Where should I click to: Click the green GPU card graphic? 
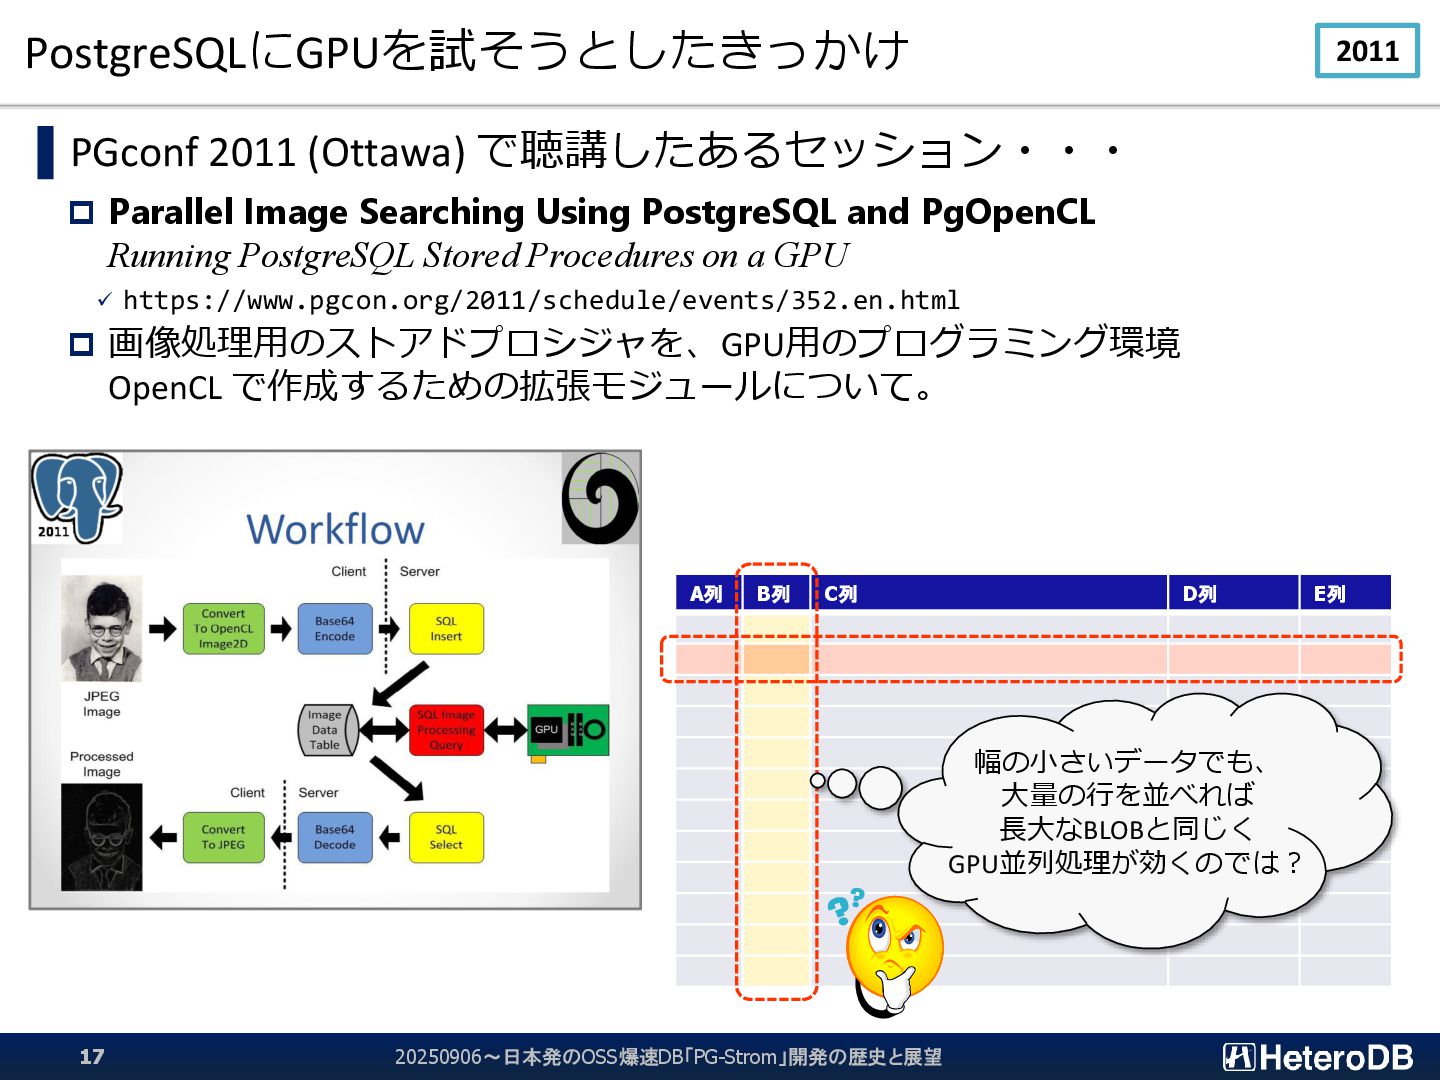tap(568, 732)
